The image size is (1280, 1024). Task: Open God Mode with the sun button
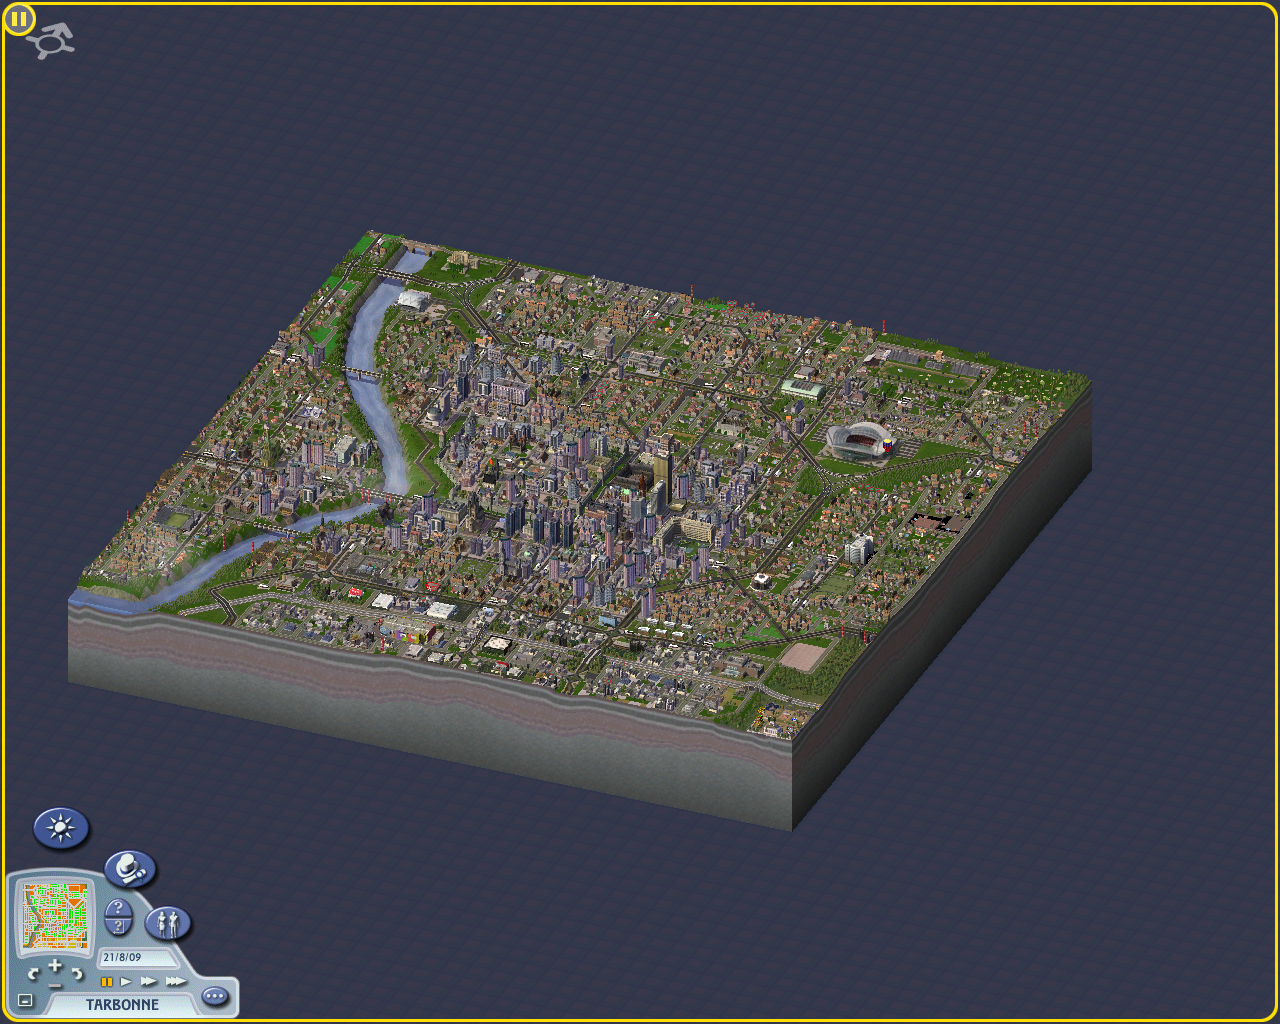point(61,829)
